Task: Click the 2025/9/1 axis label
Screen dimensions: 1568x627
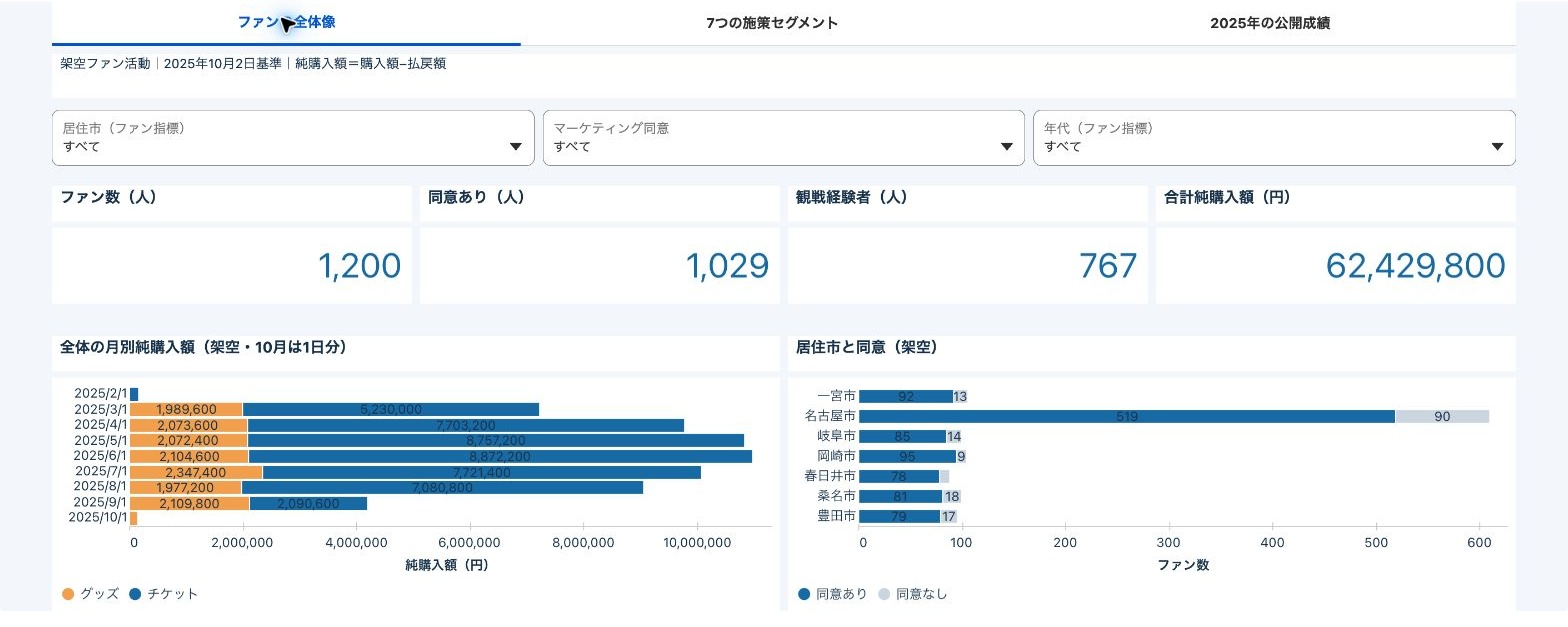Action: point(101,502)
